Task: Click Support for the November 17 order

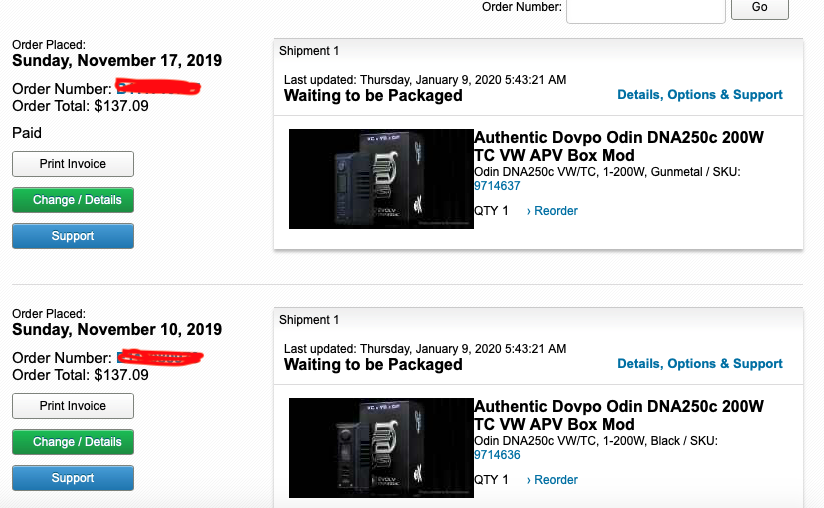Action: pyautogui.click(x=73, y=236)
